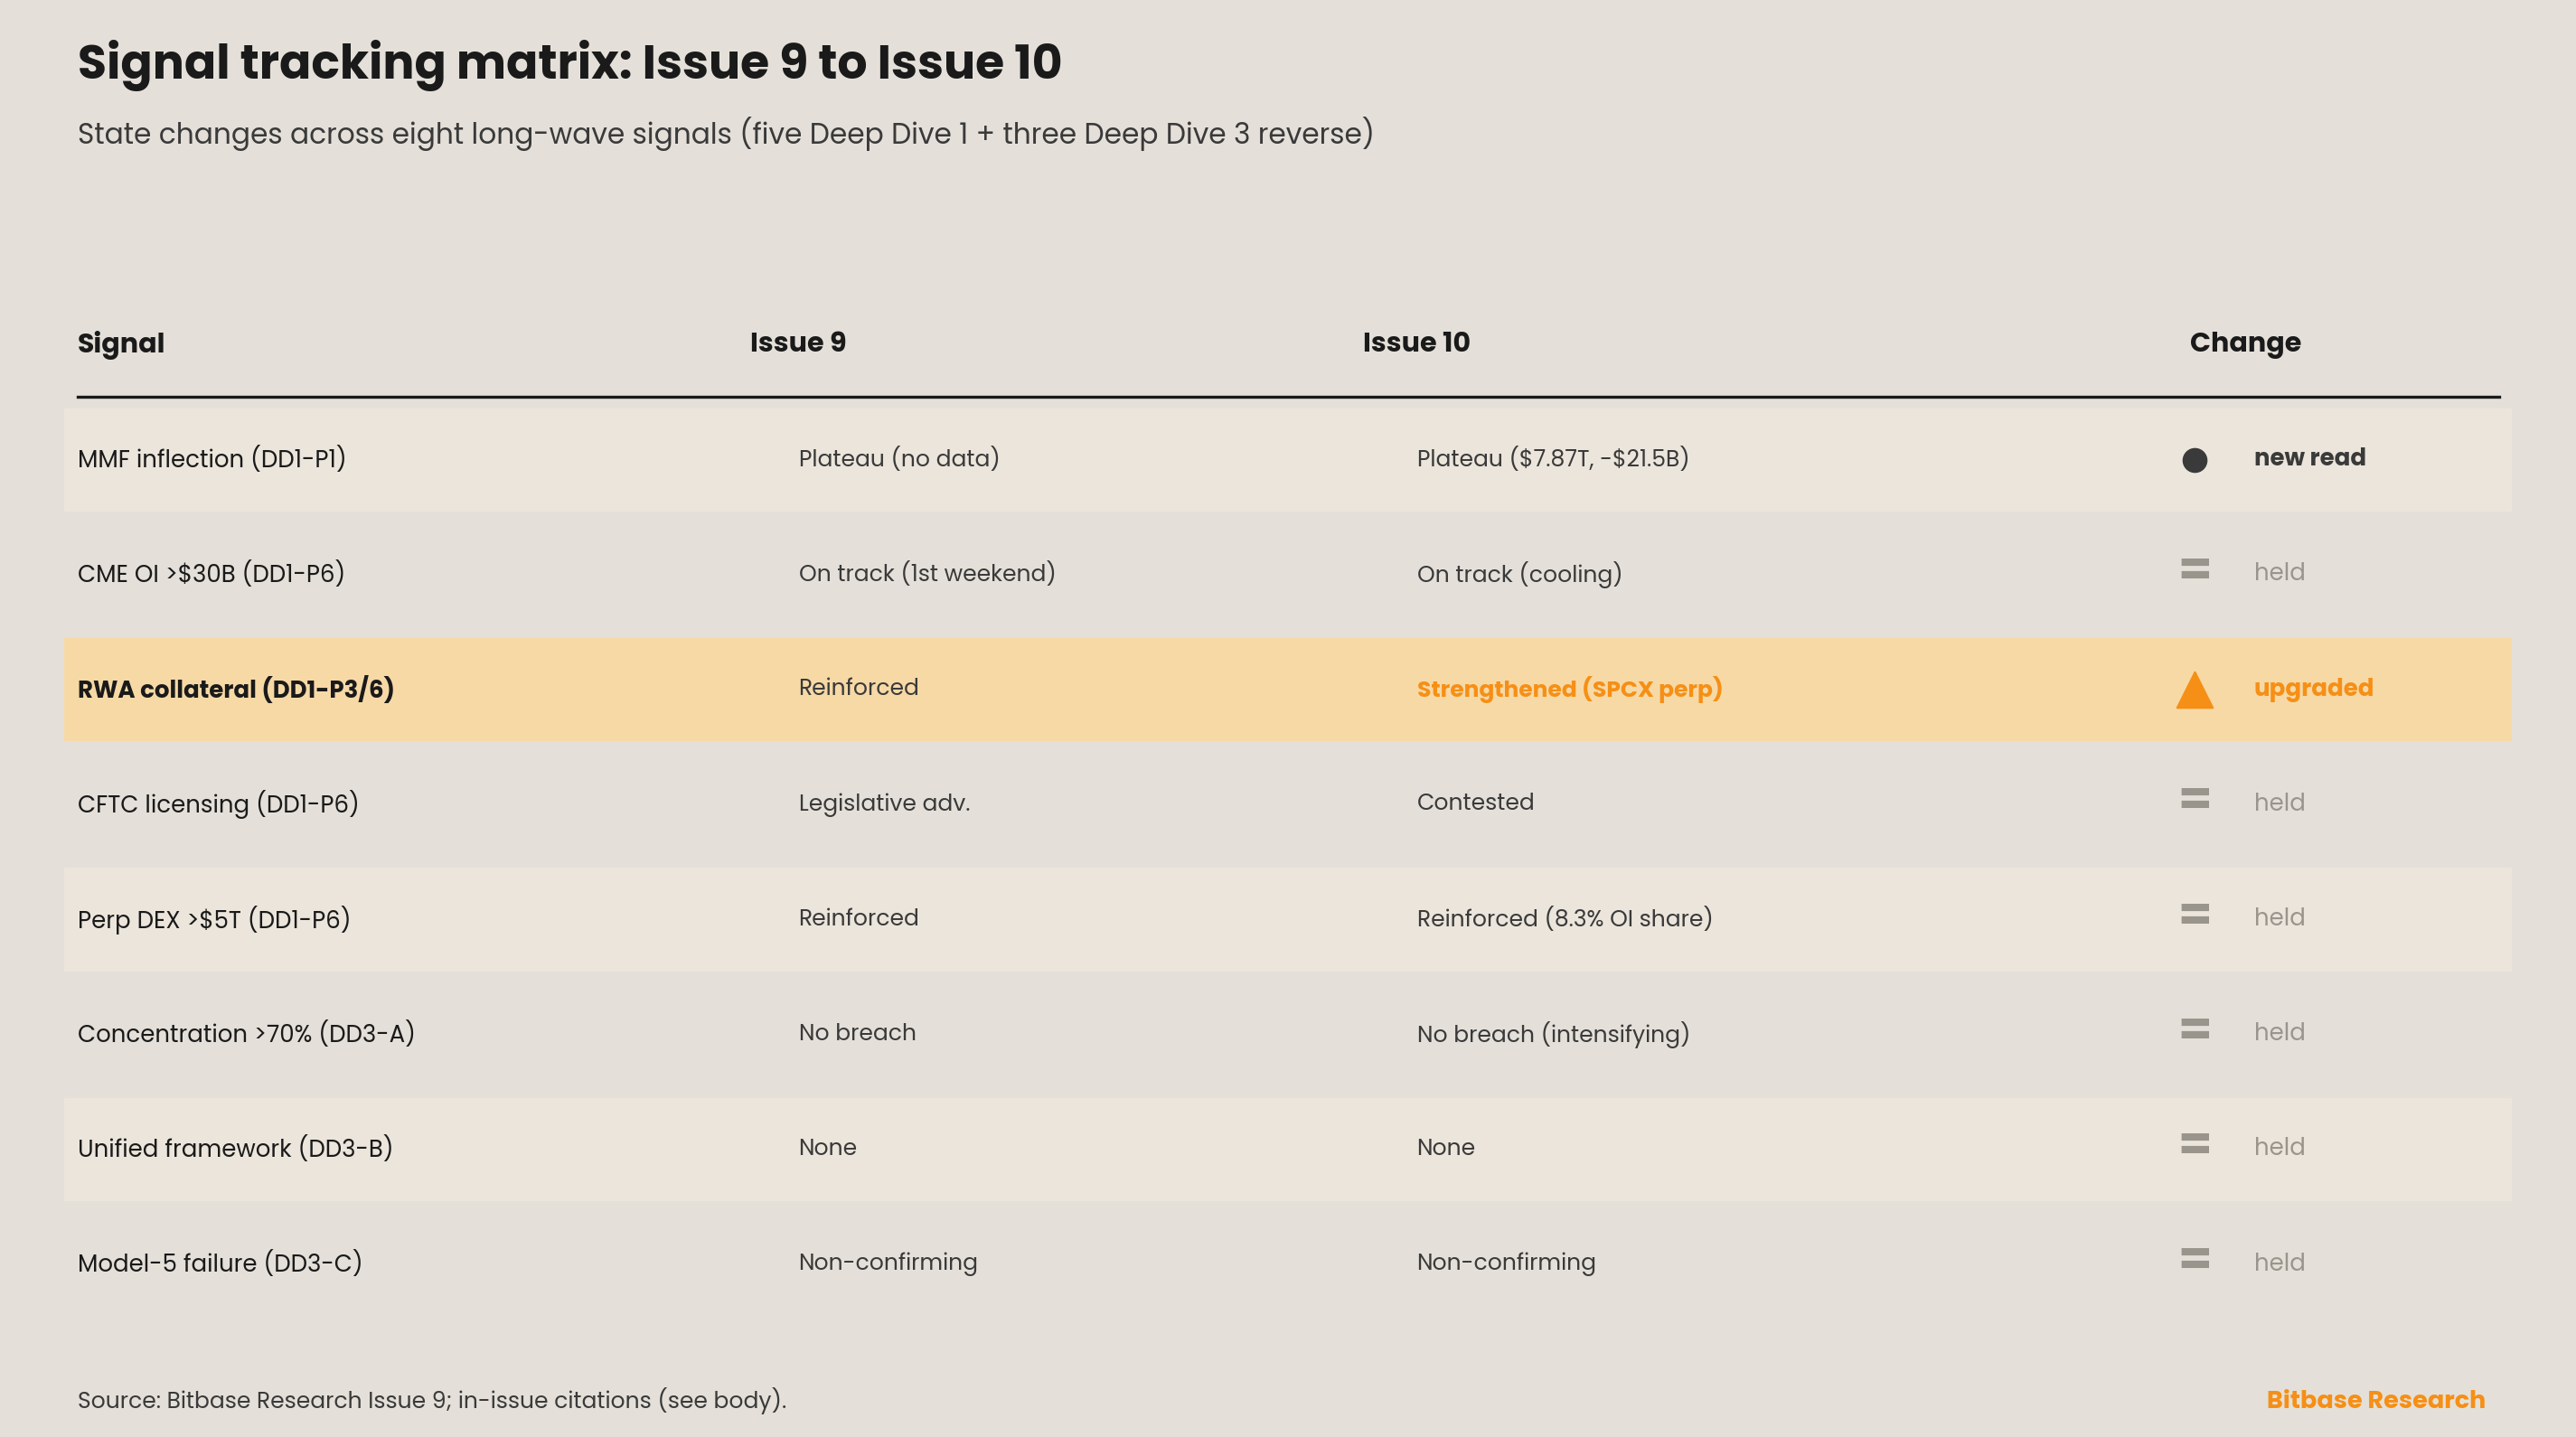Select the Issue 10 column header
Image resolution: width=2576 pixels, height=1437 pixels.
pos(1416,342)
